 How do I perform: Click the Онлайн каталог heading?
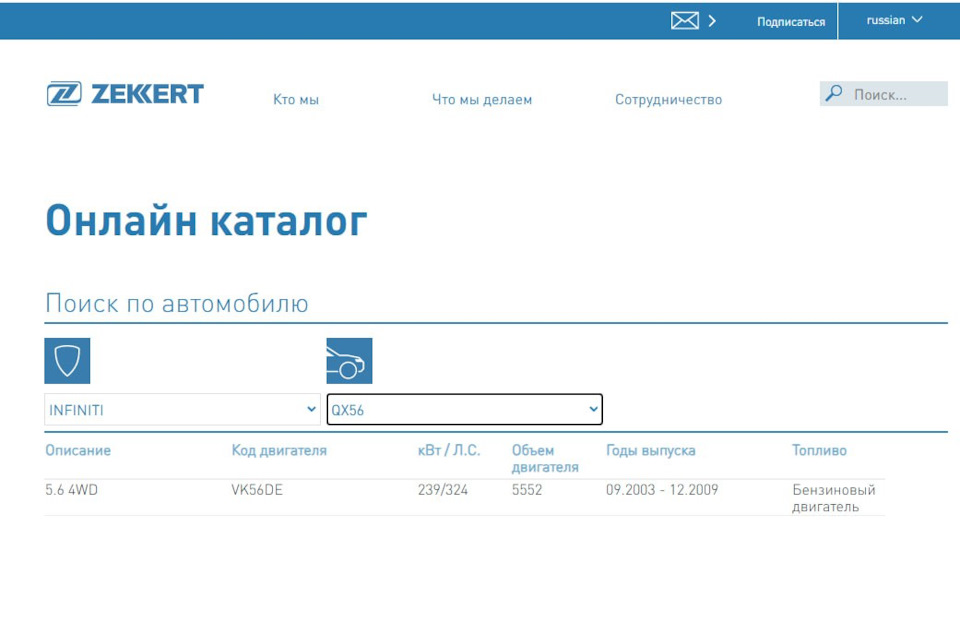point(206,220)
